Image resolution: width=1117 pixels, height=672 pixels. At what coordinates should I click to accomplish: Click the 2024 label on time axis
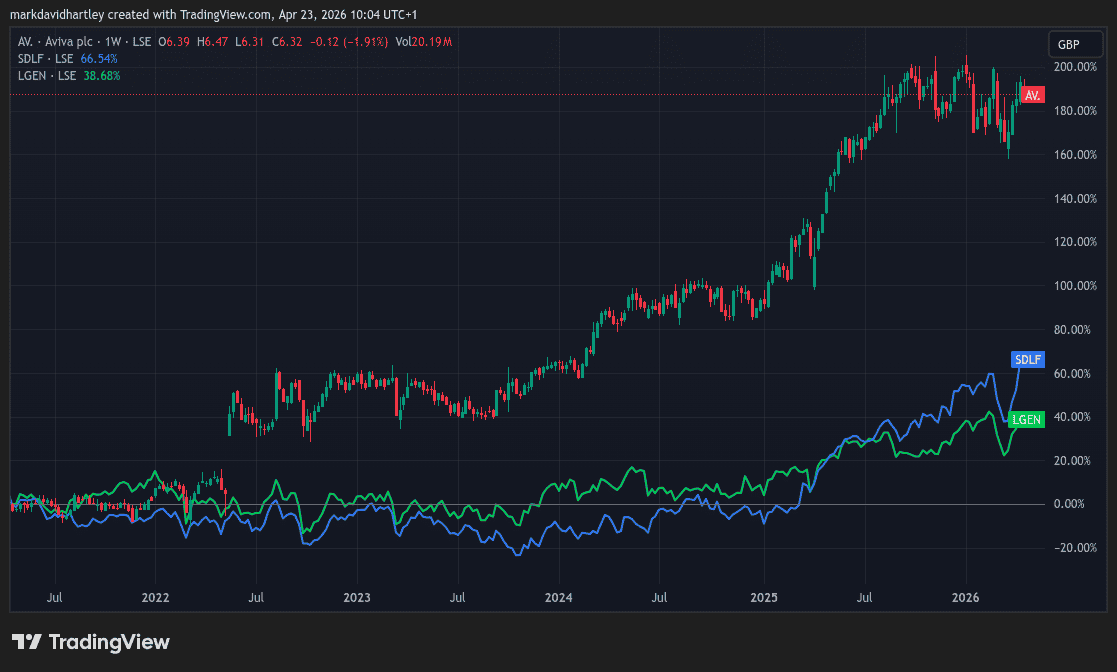(x=558, y=597)
